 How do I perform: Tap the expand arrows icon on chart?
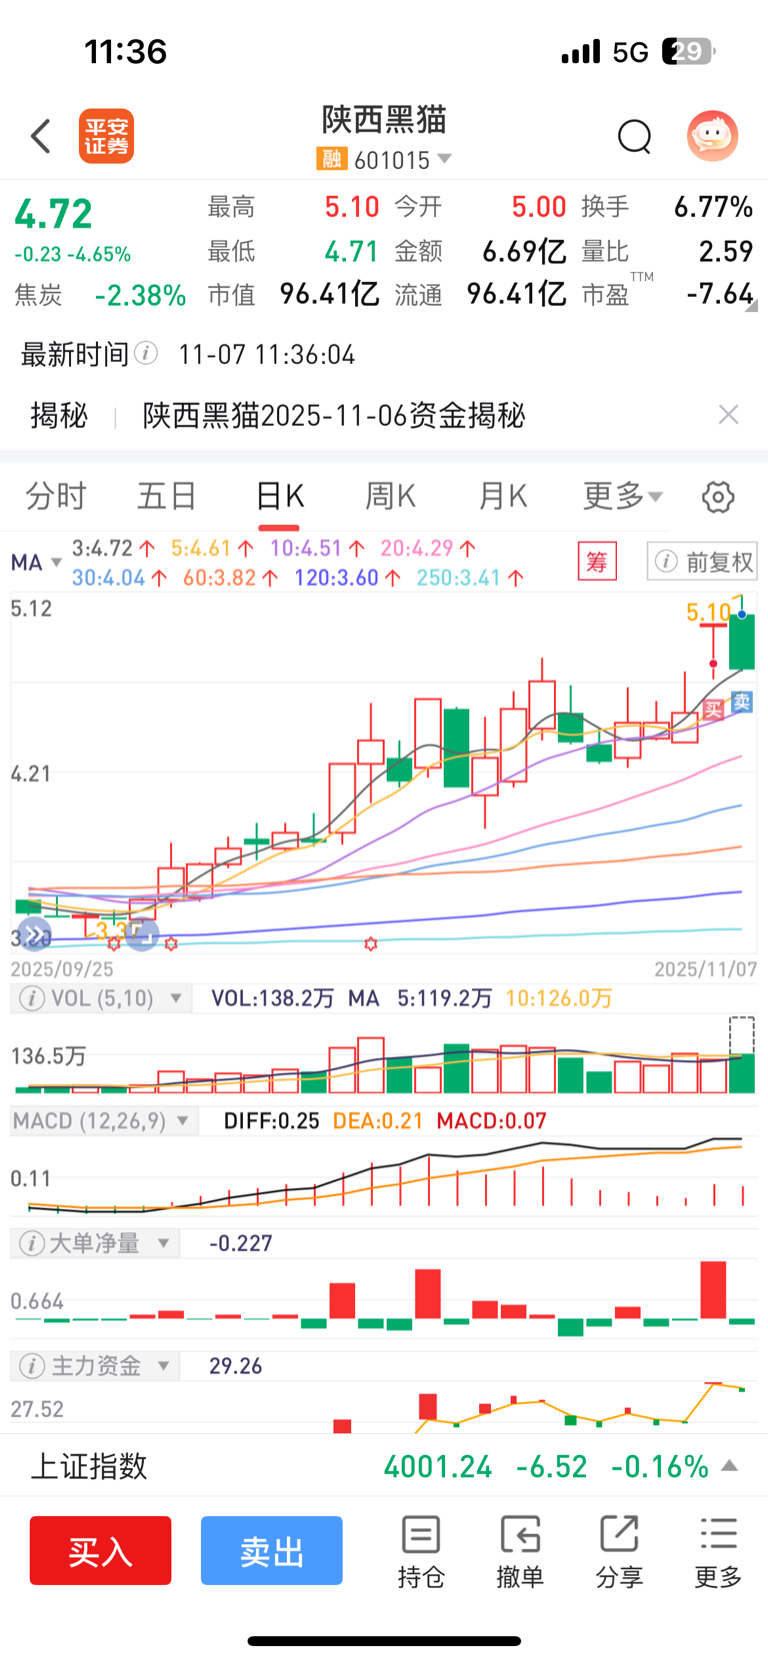pyautogui.click(x=32, y=935)
